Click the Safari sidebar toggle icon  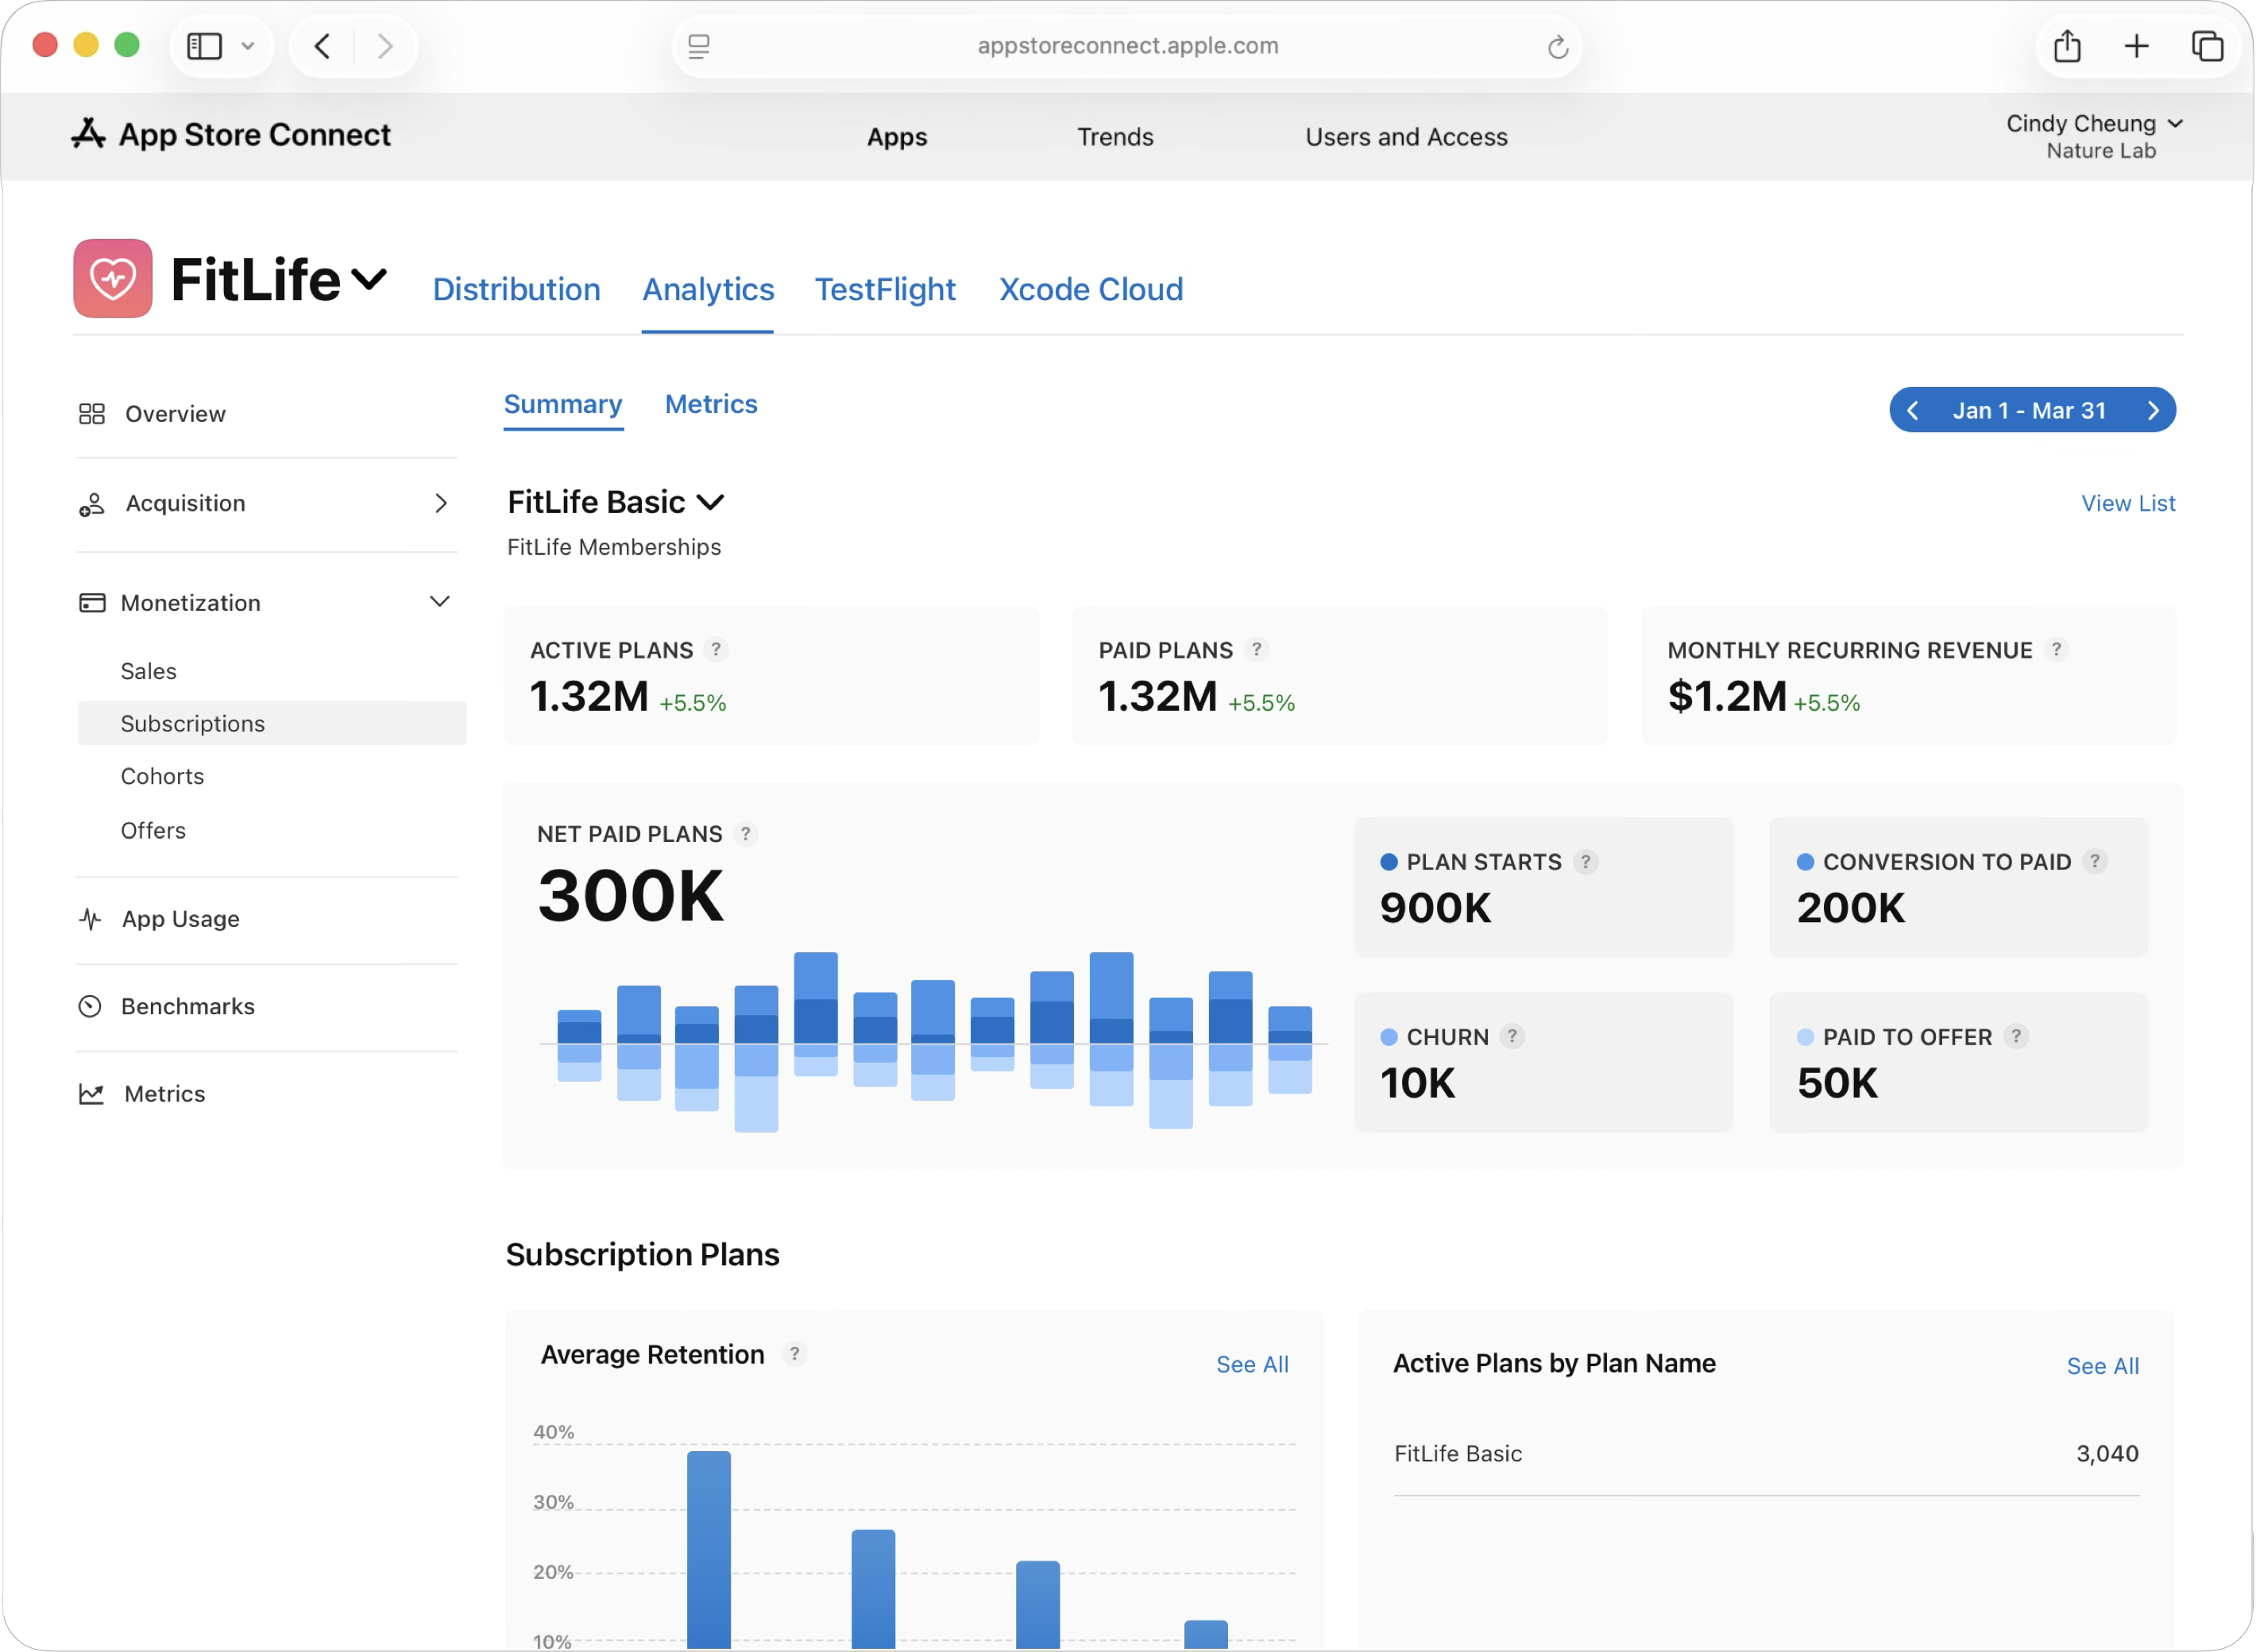205,46
